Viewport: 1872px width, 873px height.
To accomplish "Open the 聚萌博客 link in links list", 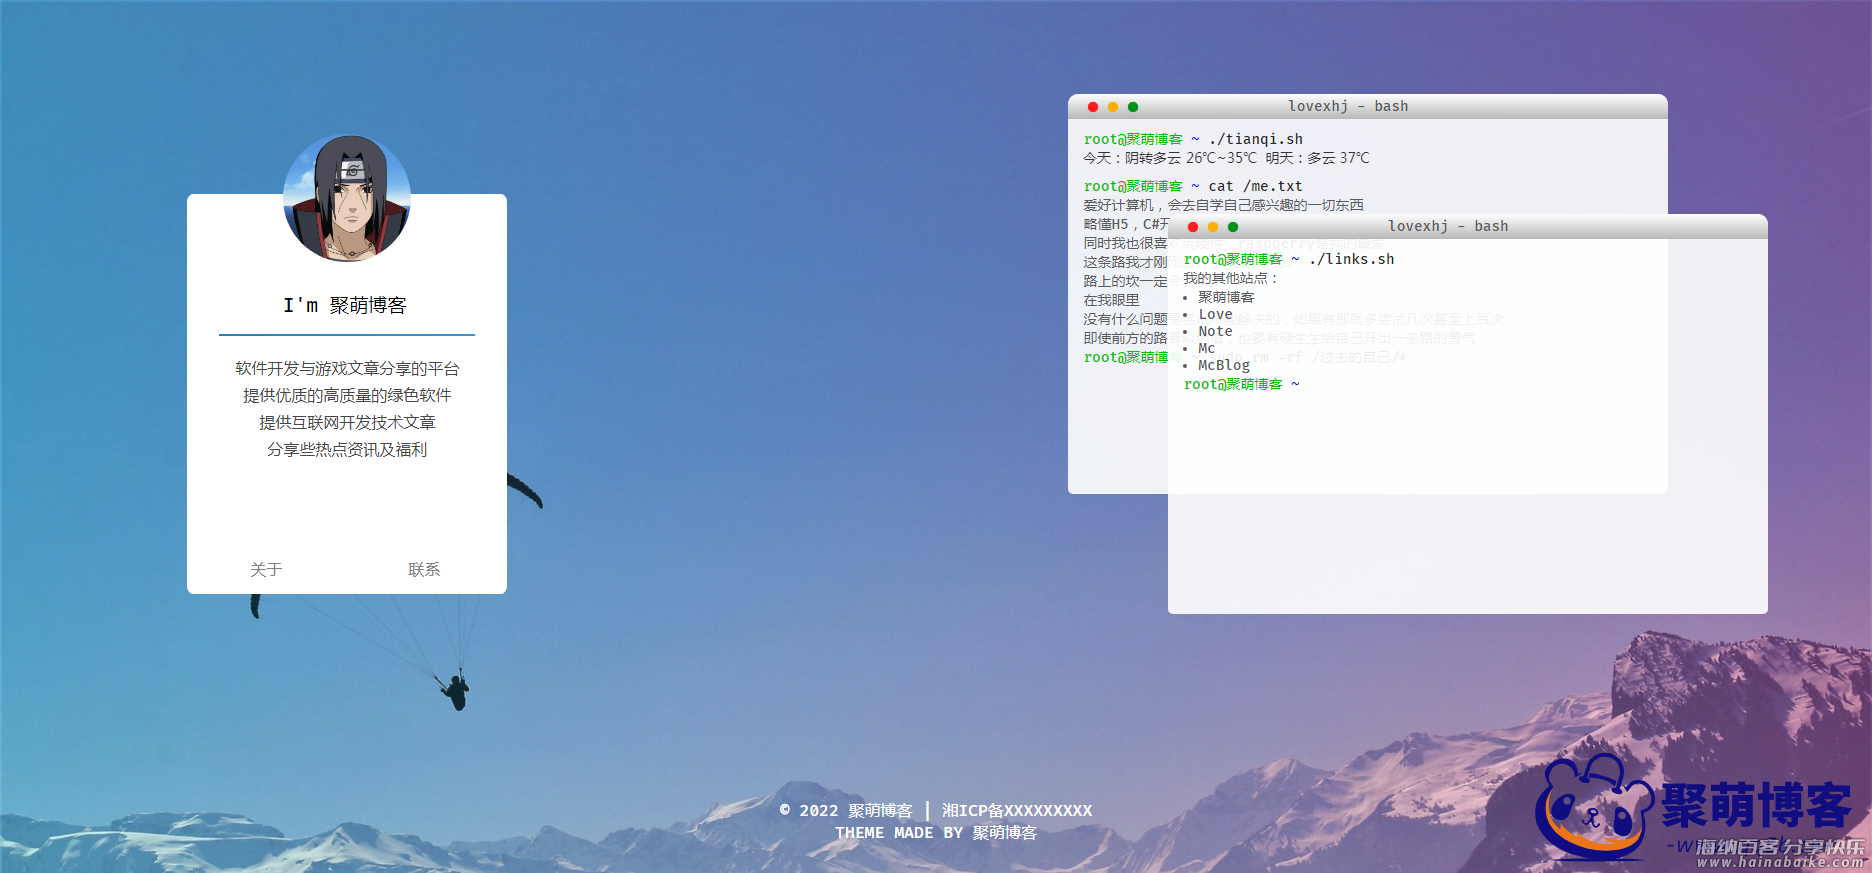I will 1226,297.
